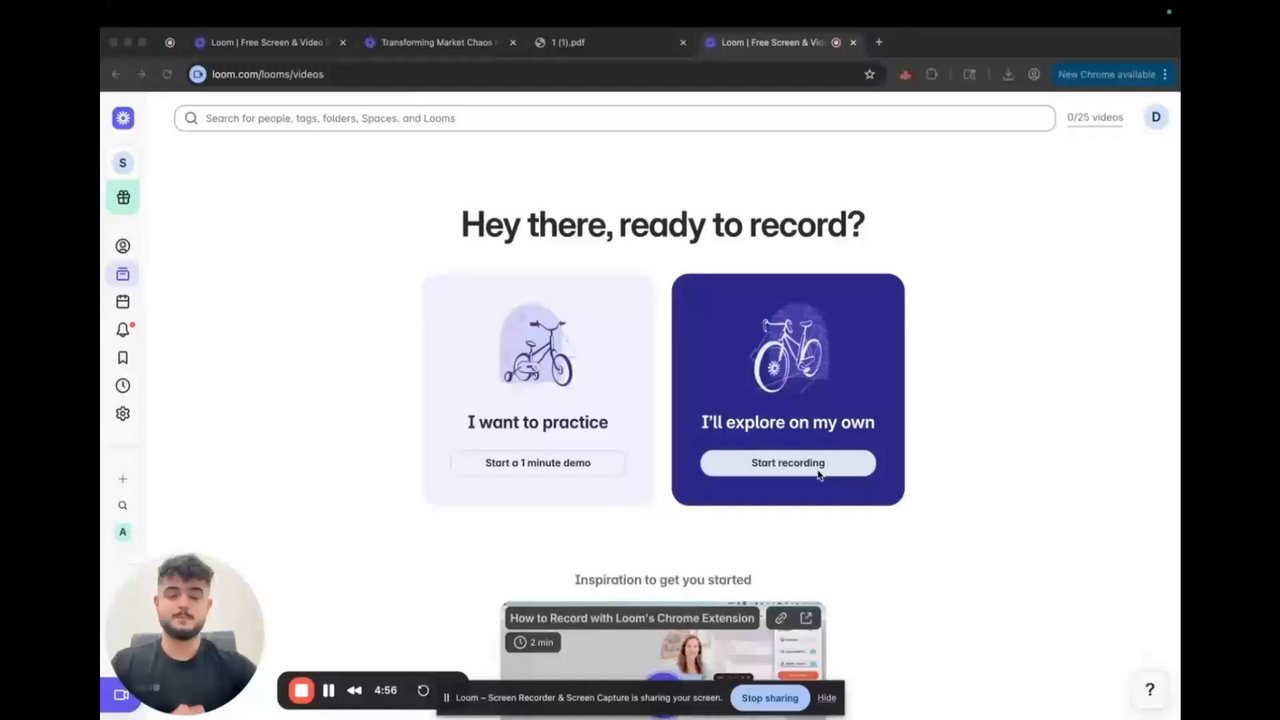Viewport: 1280px width, 720px height.
Task: Click the rewind icon on recording bar
Action: tap(354, 690)
